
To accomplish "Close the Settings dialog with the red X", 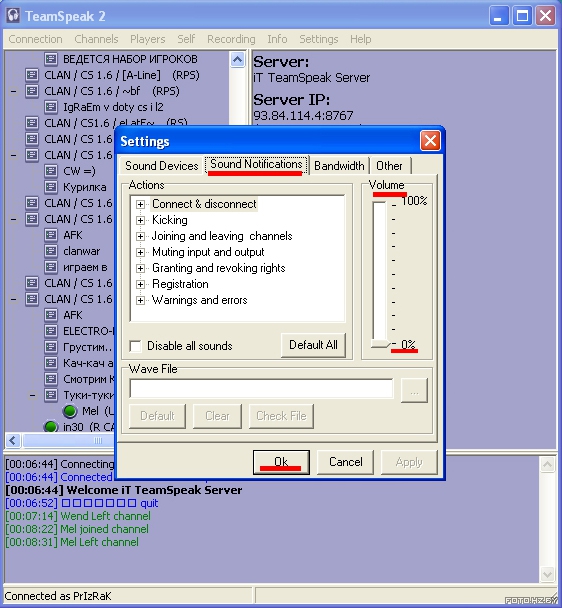I will 430,140.
